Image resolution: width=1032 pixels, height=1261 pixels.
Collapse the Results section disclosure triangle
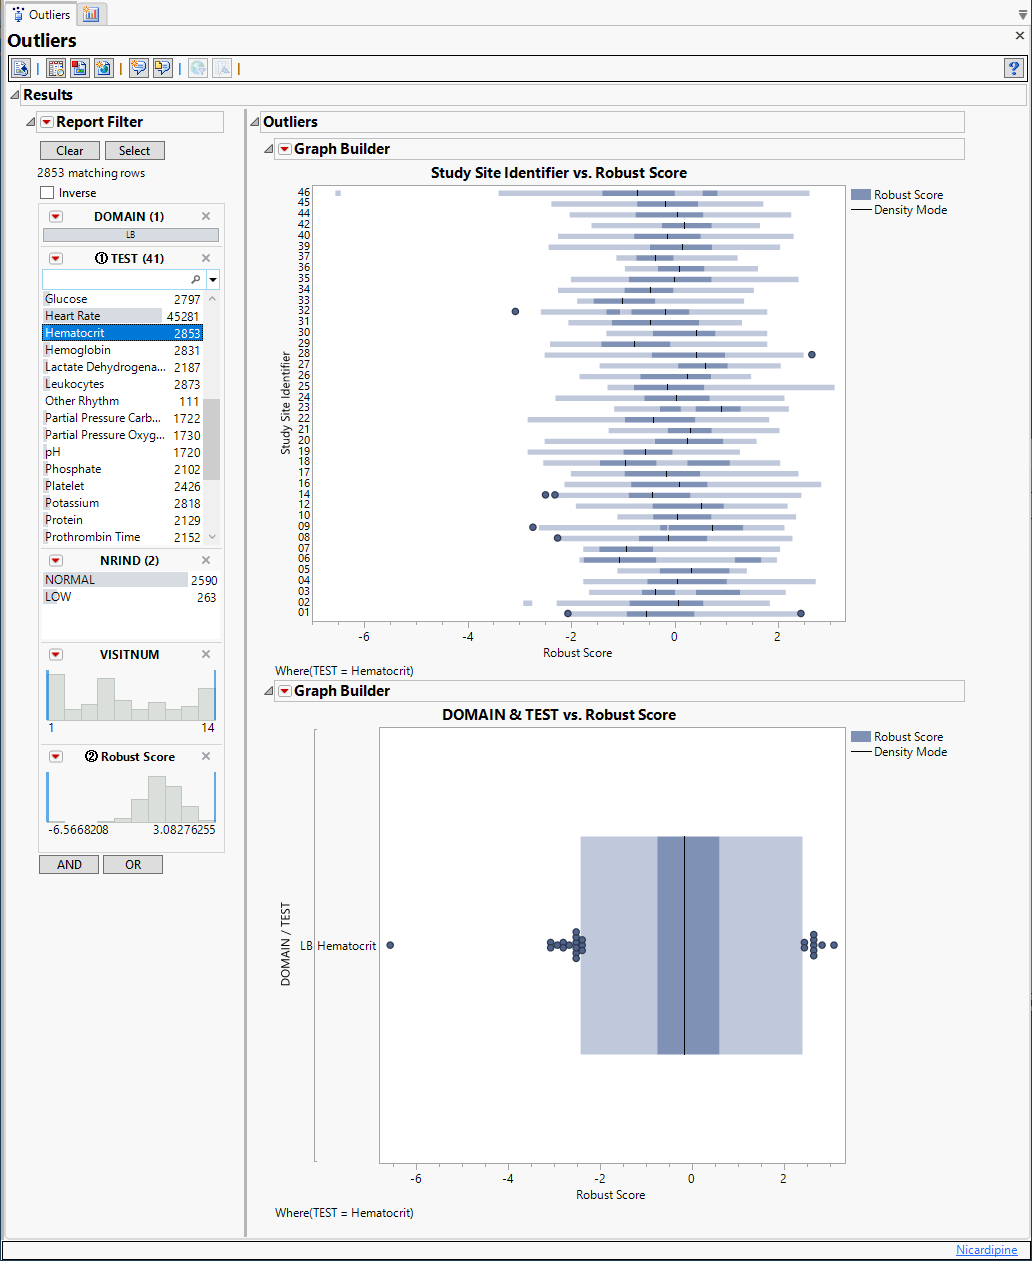[x=14, y=95]
